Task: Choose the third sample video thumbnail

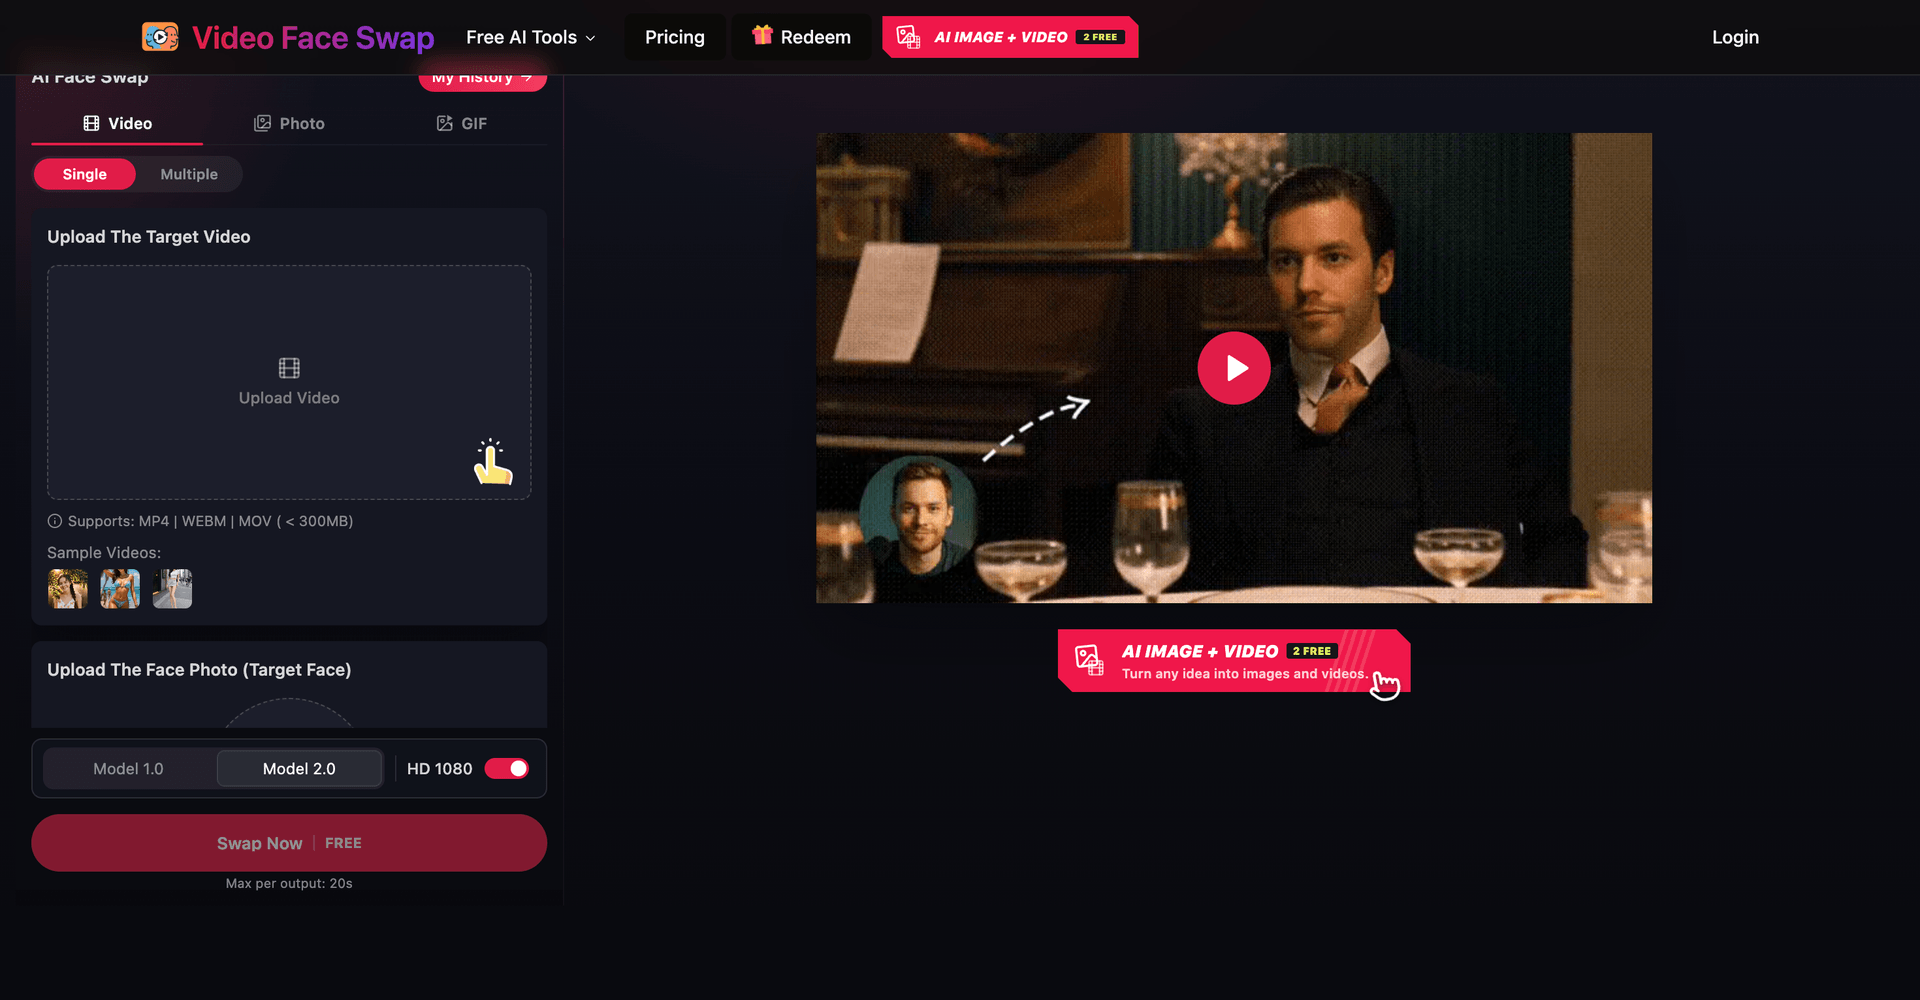Action: (172, 589)
